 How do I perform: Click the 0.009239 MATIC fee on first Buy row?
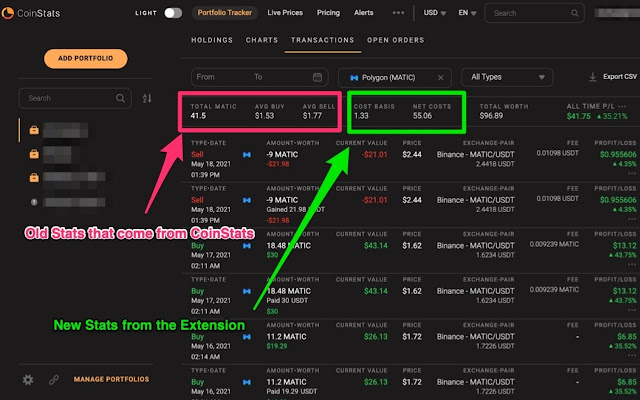click(554, 244)
